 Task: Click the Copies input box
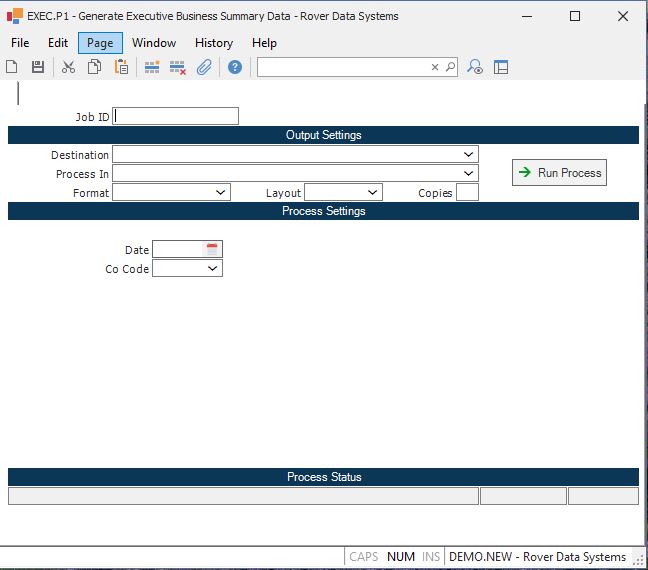click(467, 192)
